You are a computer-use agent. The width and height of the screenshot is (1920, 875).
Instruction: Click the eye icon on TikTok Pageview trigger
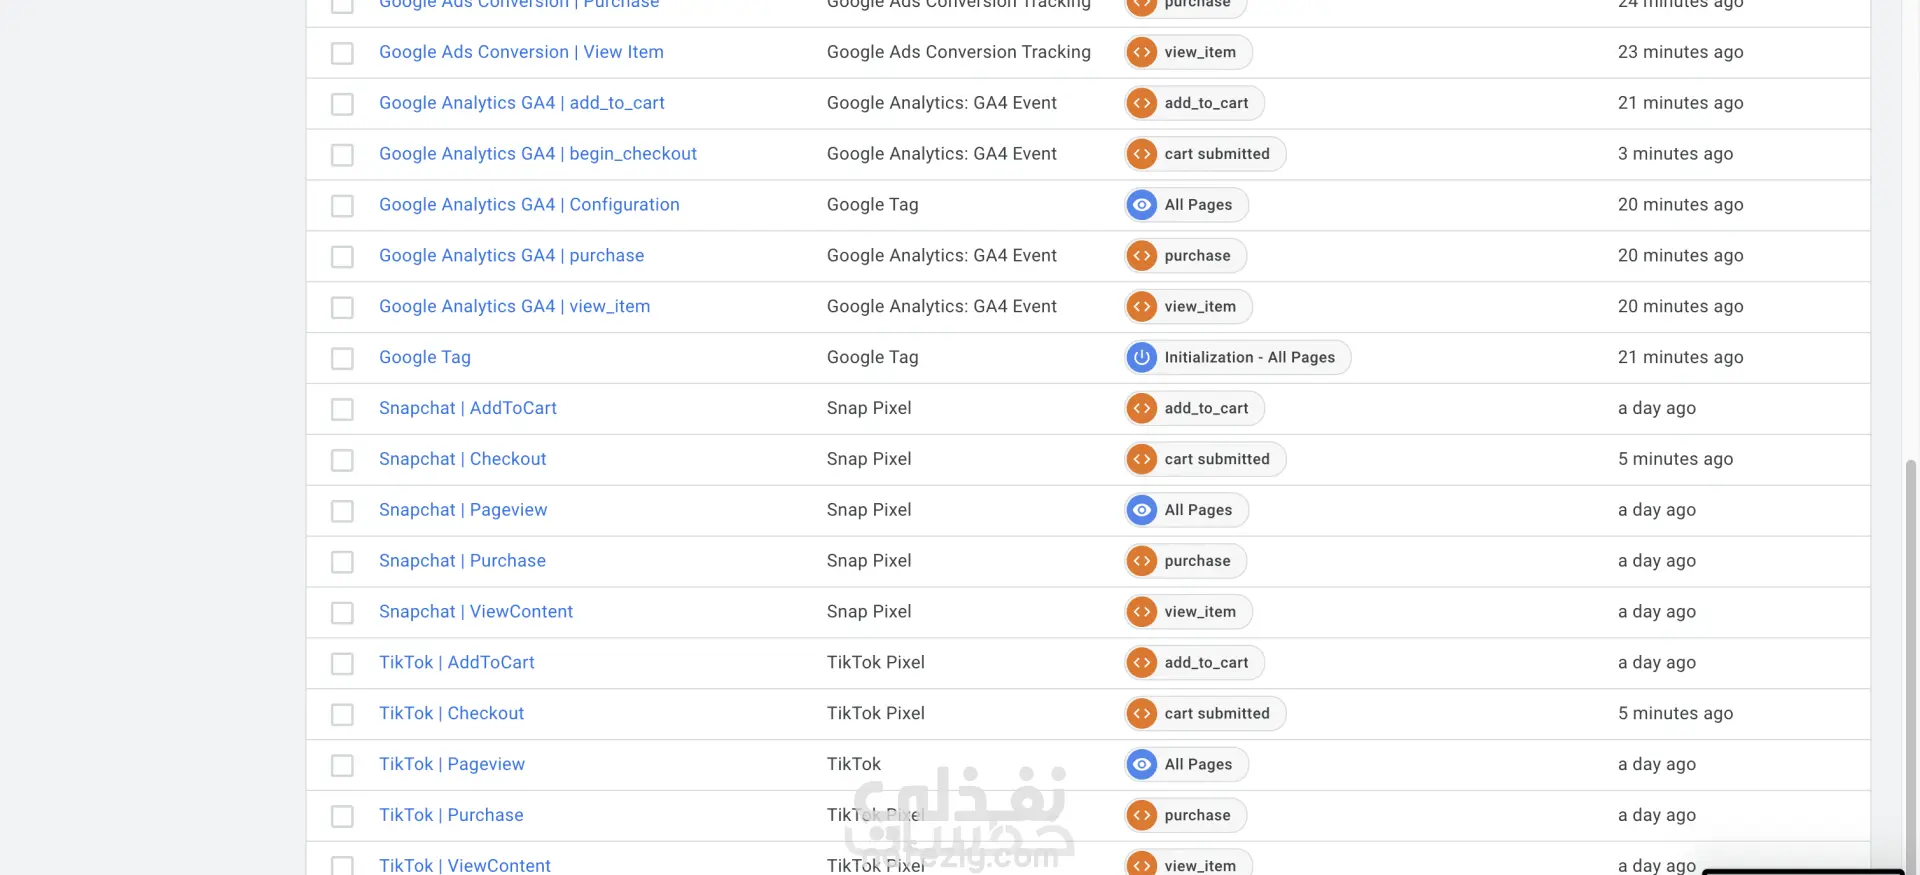(x=1141, y=764)
